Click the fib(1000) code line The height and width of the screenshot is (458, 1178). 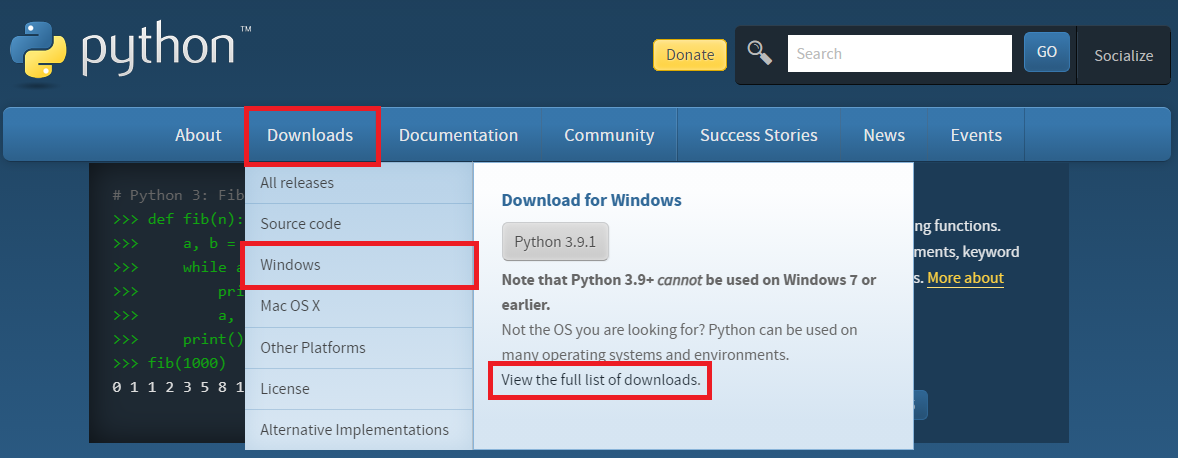click(169, 363)
